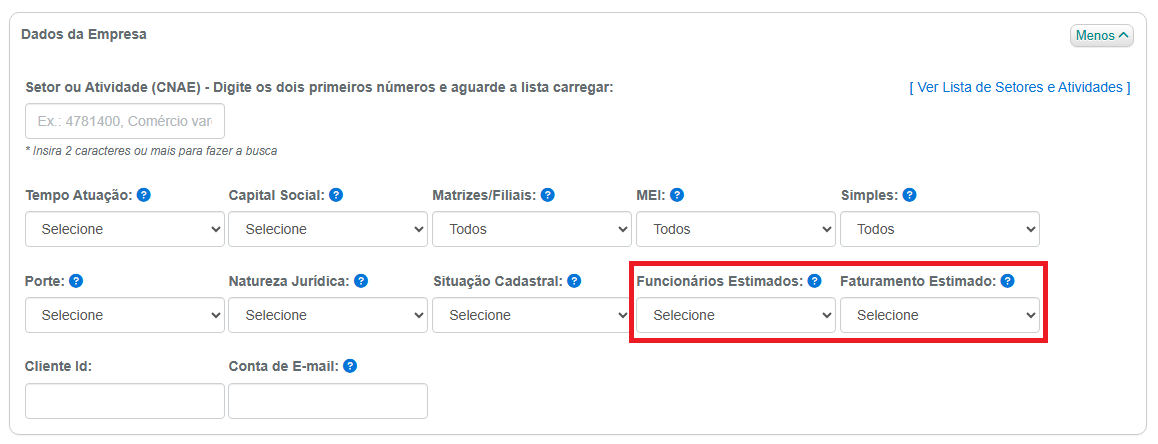Open the Funcionários Estimados dropdown
This screenshot has width=1158, height=444.
[x=736, y=315]
